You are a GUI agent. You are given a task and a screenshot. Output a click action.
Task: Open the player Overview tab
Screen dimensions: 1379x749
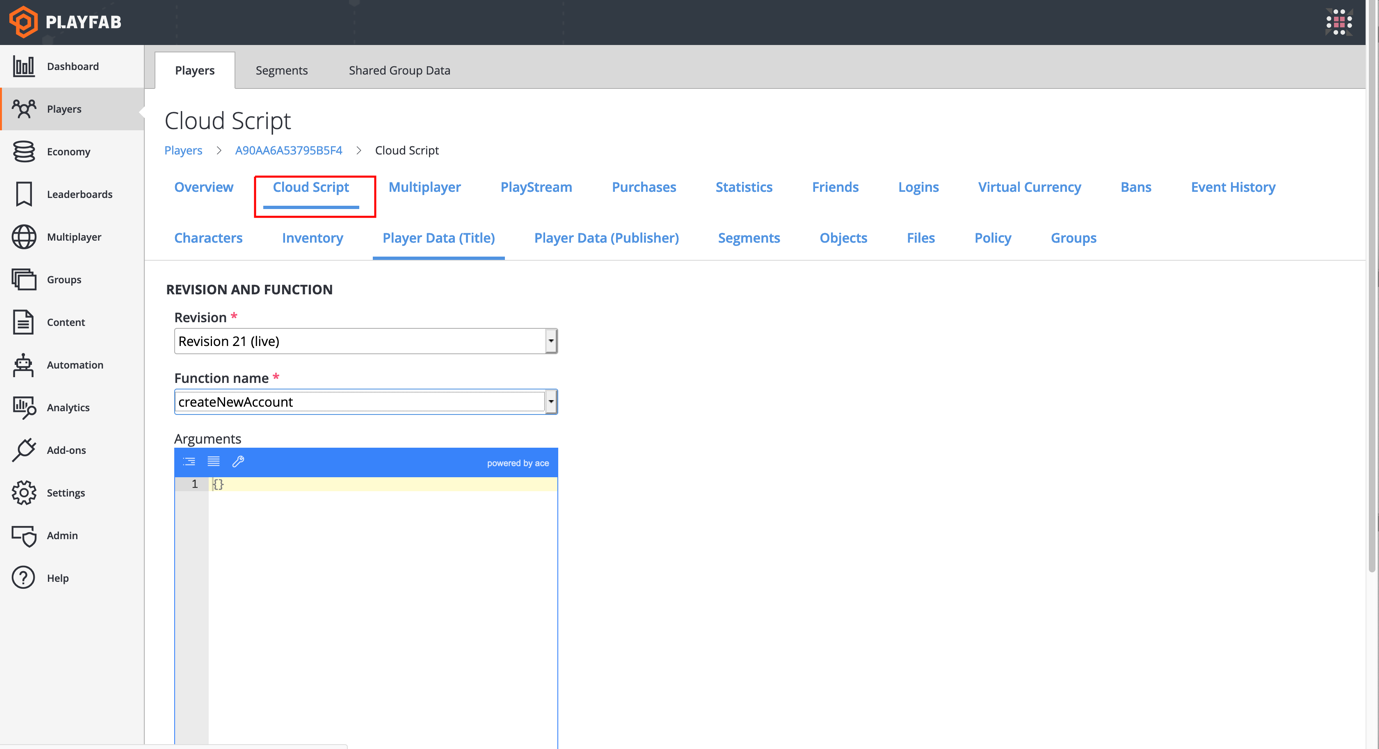click(x=204, y=187)
